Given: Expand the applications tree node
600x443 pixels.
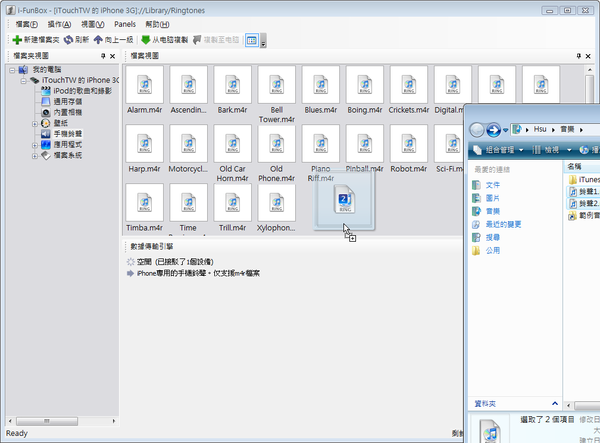Looking at the screenshot, I should 35,145.
